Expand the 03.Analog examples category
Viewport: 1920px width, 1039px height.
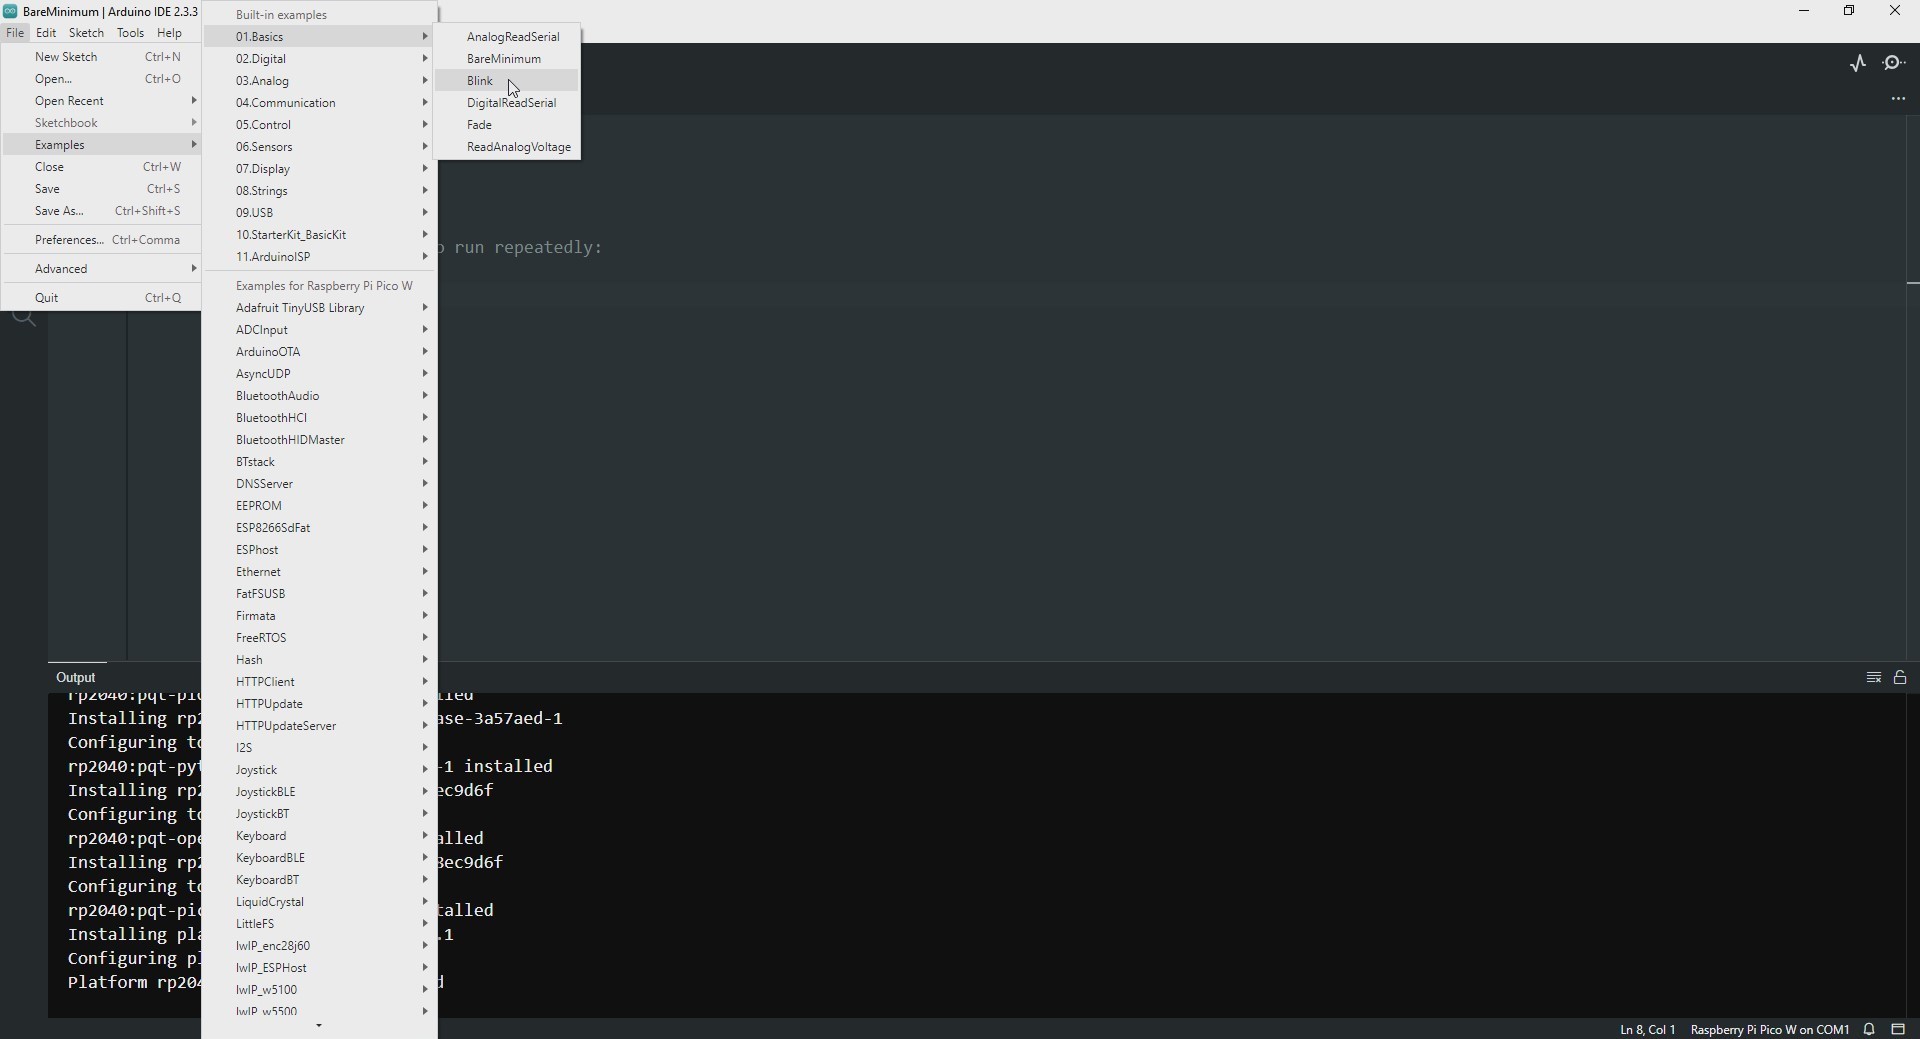(320, 81)
